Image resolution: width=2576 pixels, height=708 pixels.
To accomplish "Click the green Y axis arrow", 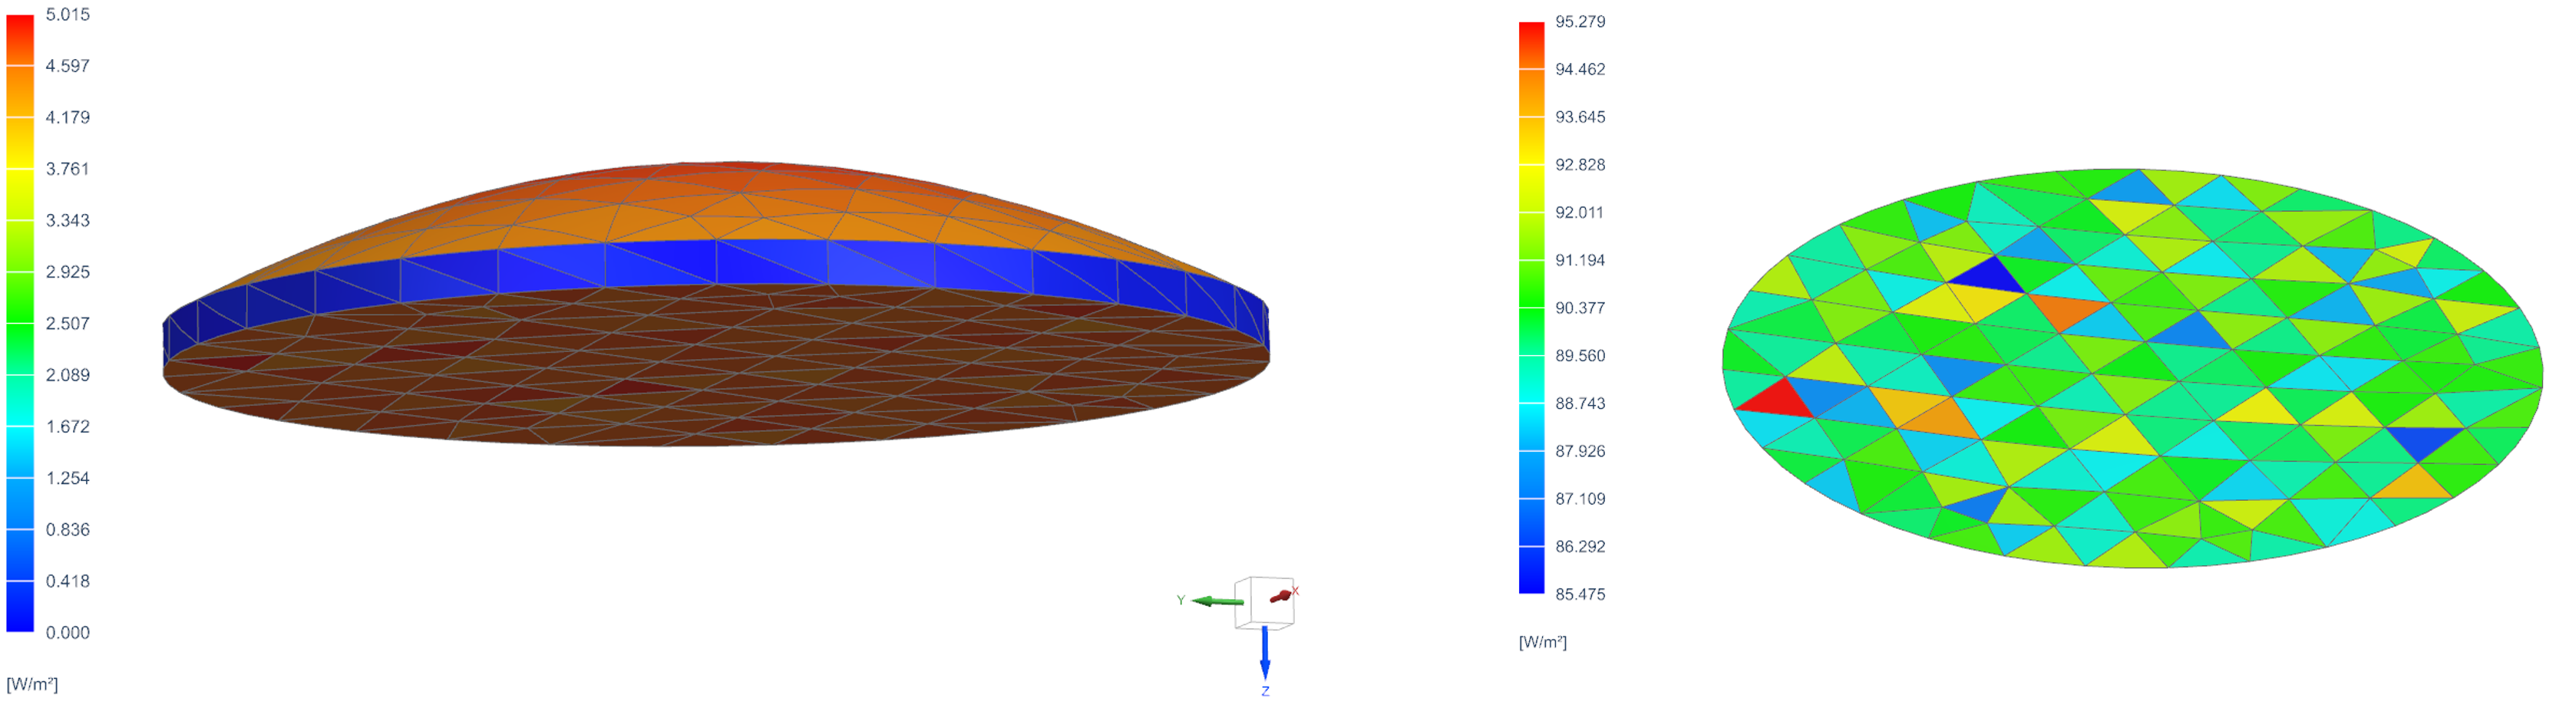I will click(x=1218, y=601).
